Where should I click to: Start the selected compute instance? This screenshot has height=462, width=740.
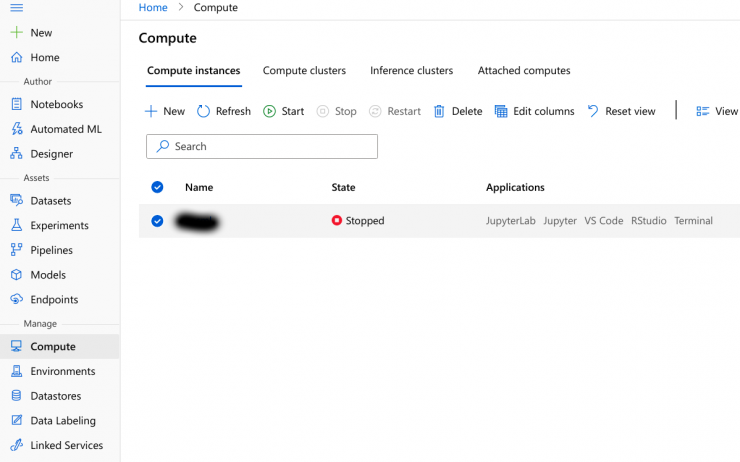tap(284, 111)
